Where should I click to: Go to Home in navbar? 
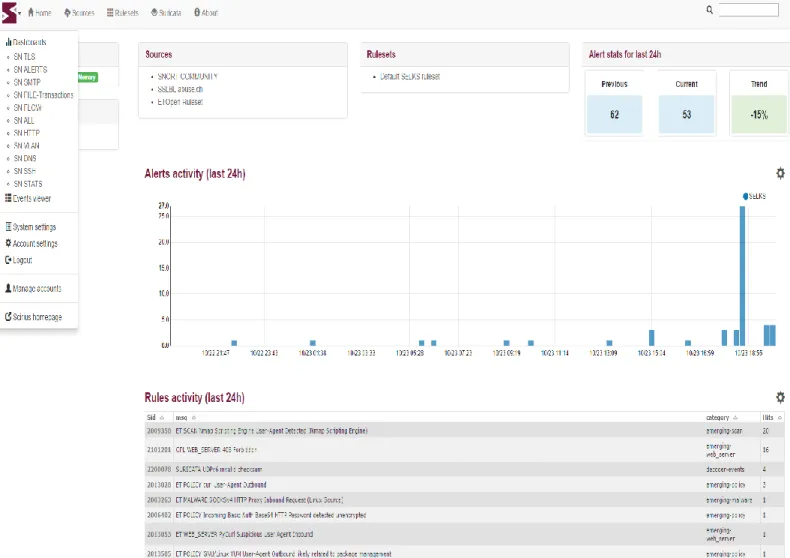[x=39, y=13]
